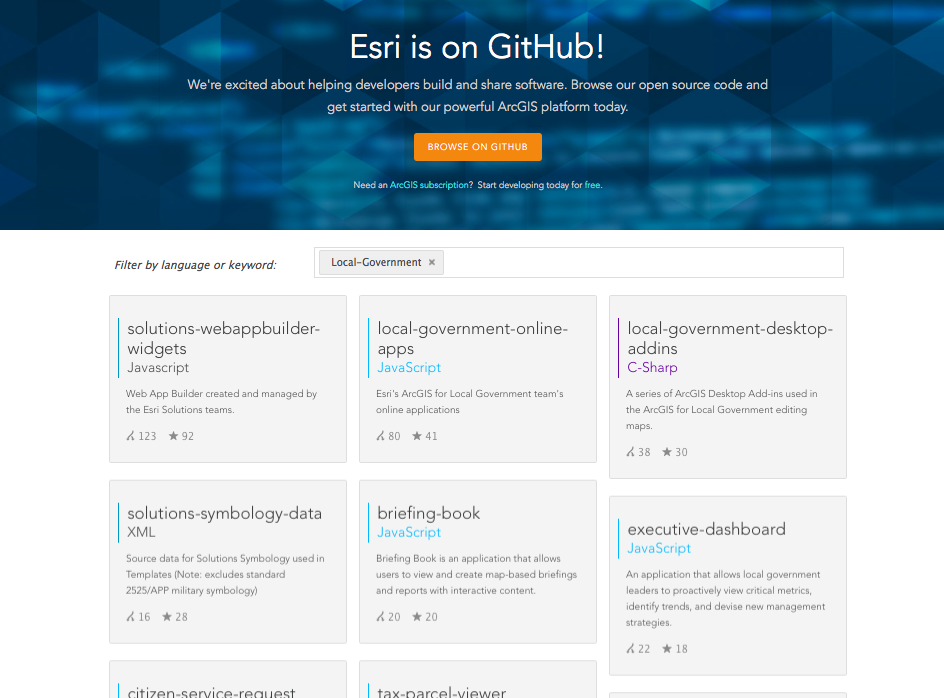
Task: Open the ArcGIS subscription link
Action: (x=430, y=185)
